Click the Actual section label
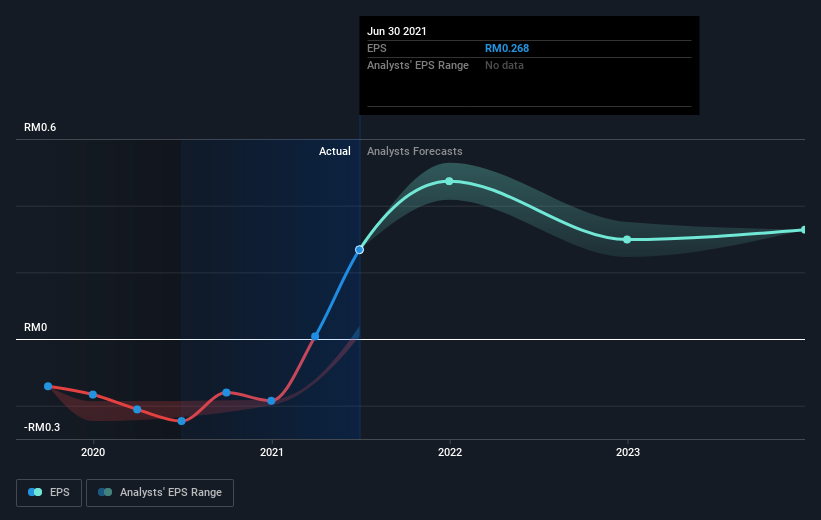Viewport: 821px width, 520px height. click(335, 151)
